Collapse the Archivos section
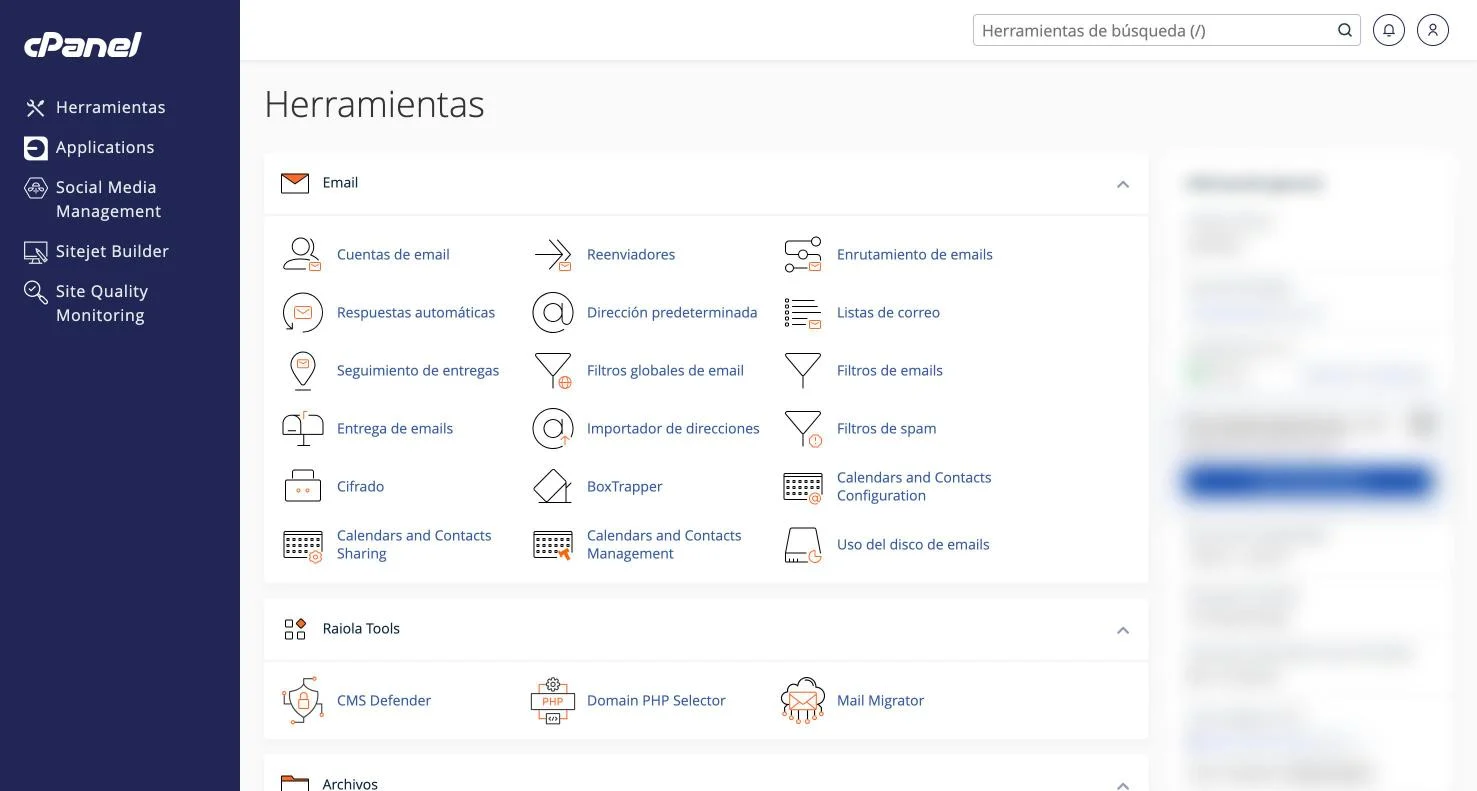Screen dimensions: 1477x791 (x=1123, y=785)
